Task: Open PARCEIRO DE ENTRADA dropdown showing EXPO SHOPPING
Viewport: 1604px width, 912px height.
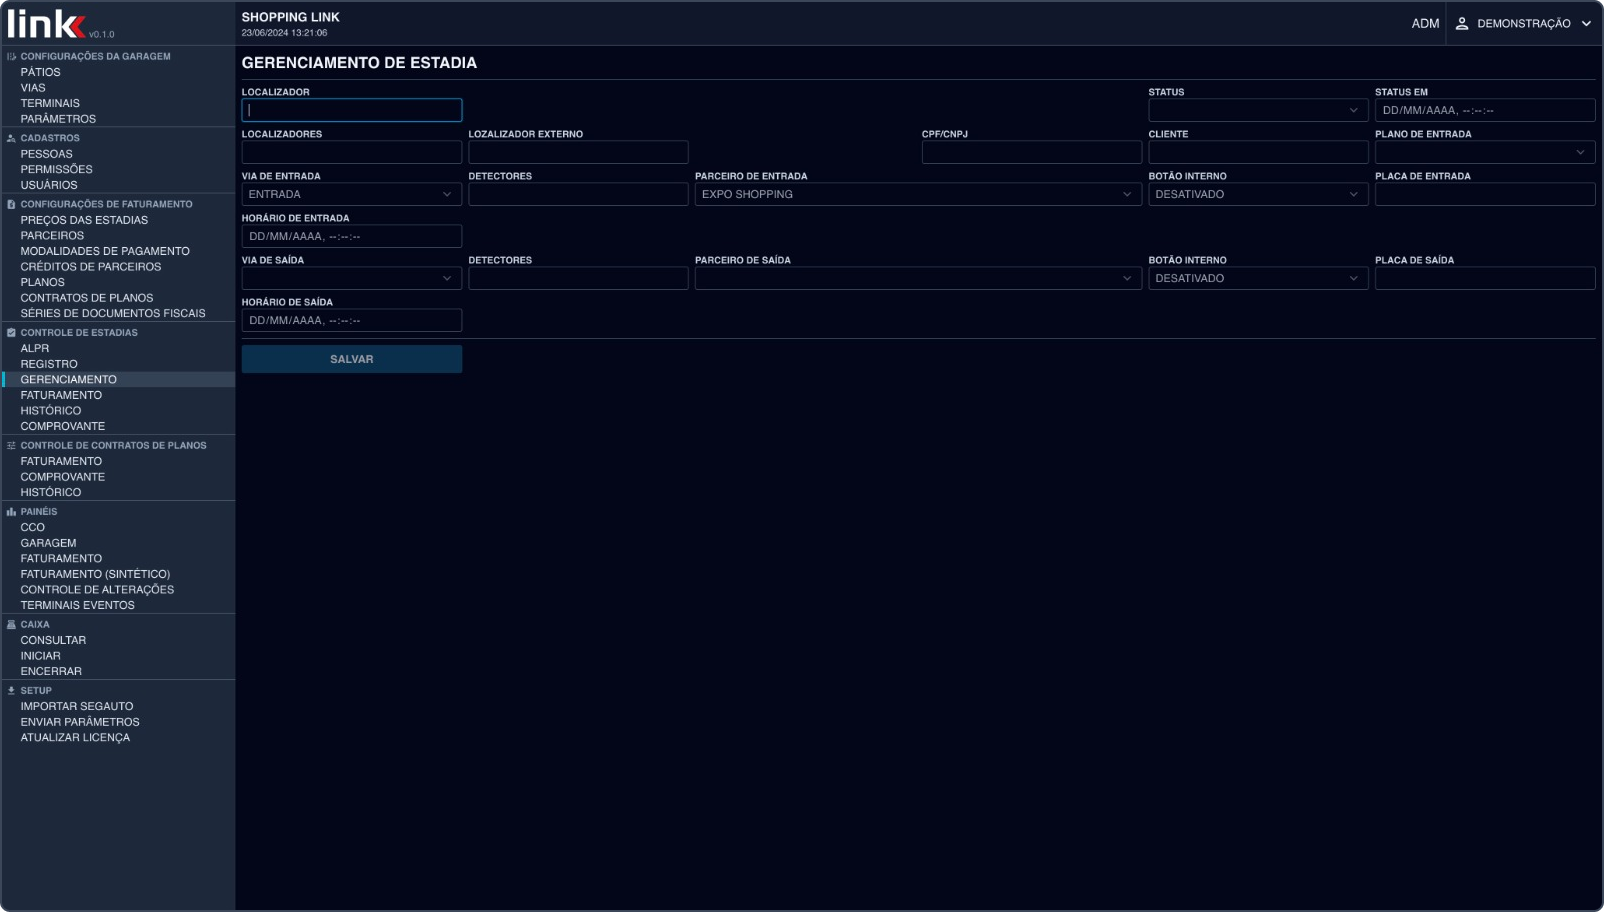Action: point(918,194)
